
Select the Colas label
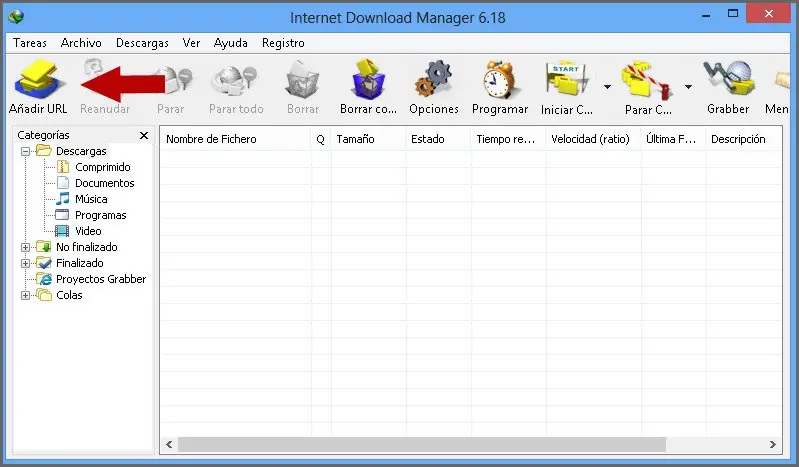69,295
